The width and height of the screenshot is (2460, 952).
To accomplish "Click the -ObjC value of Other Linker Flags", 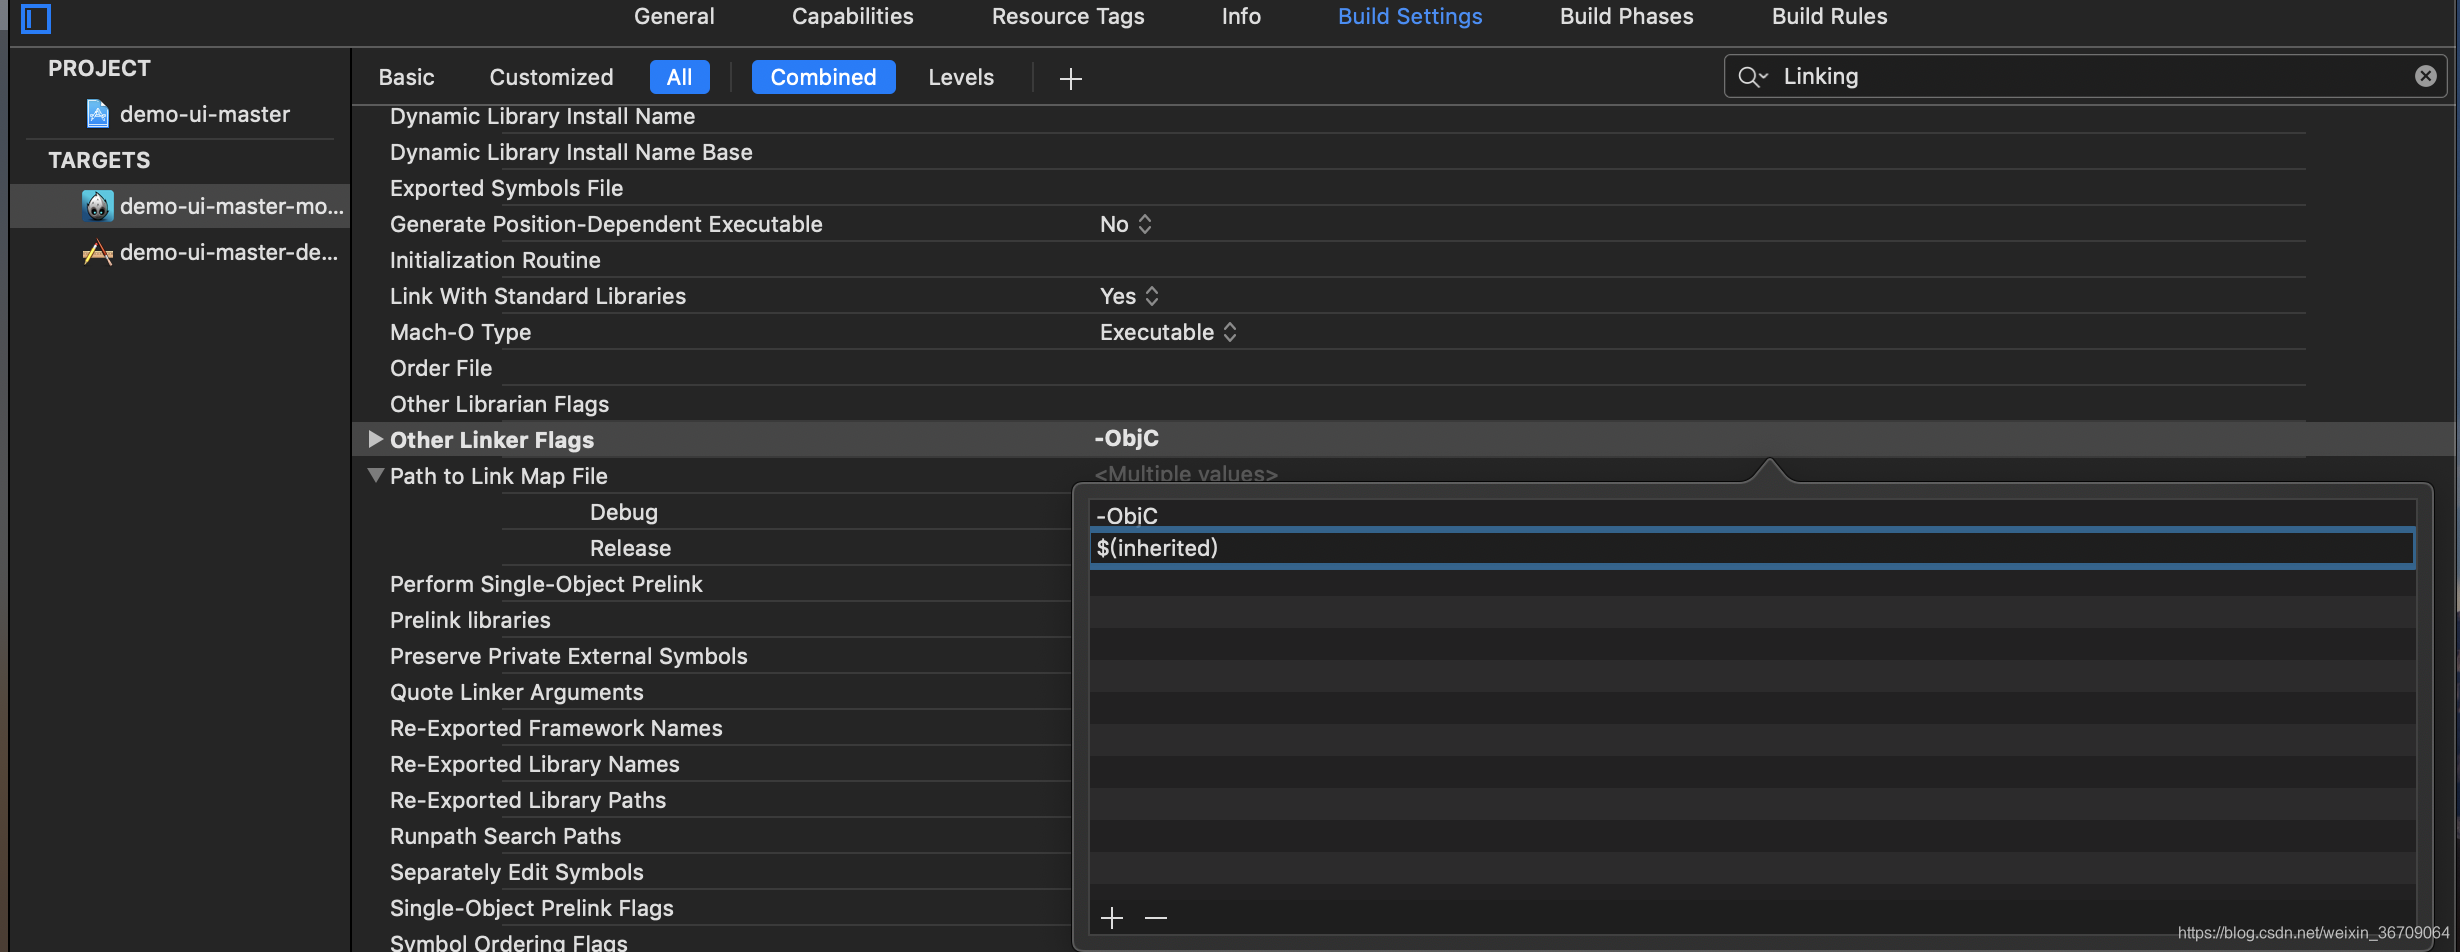I will [x=1126, y=438].
